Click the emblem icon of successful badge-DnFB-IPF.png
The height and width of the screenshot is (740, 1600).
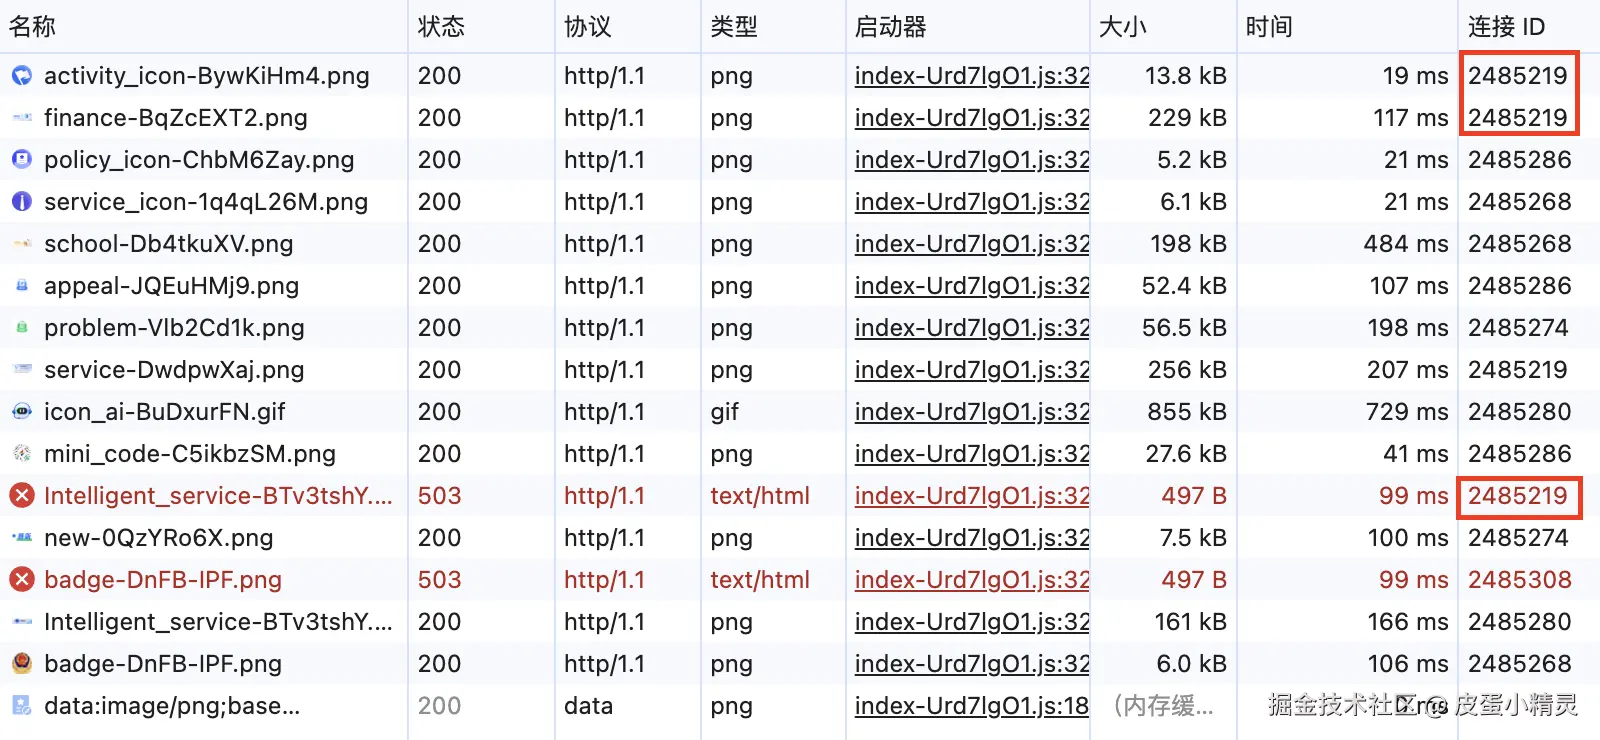coord(21,663)
